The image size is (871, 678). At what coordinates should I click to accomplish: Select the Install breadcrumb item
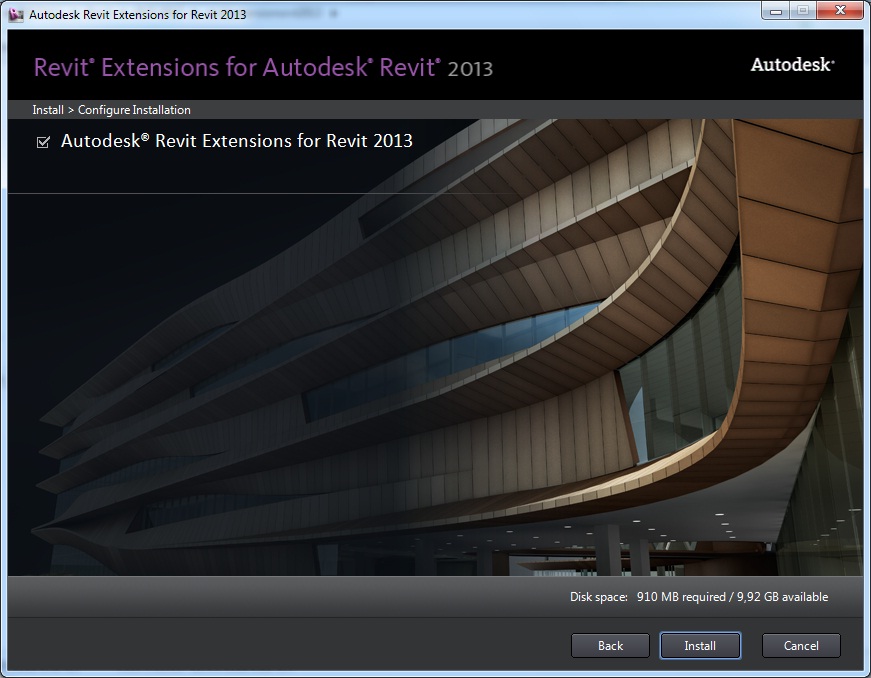48,110
